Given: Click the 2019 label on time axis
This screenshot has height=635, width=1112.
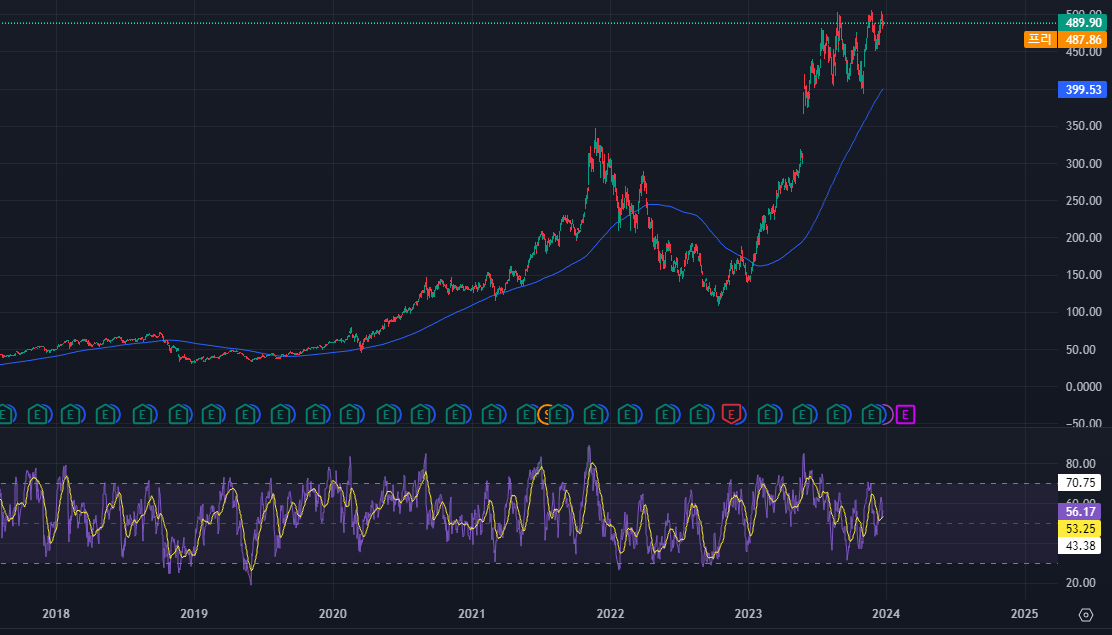Looking at the screenshot, I should [x=194, y=614].
